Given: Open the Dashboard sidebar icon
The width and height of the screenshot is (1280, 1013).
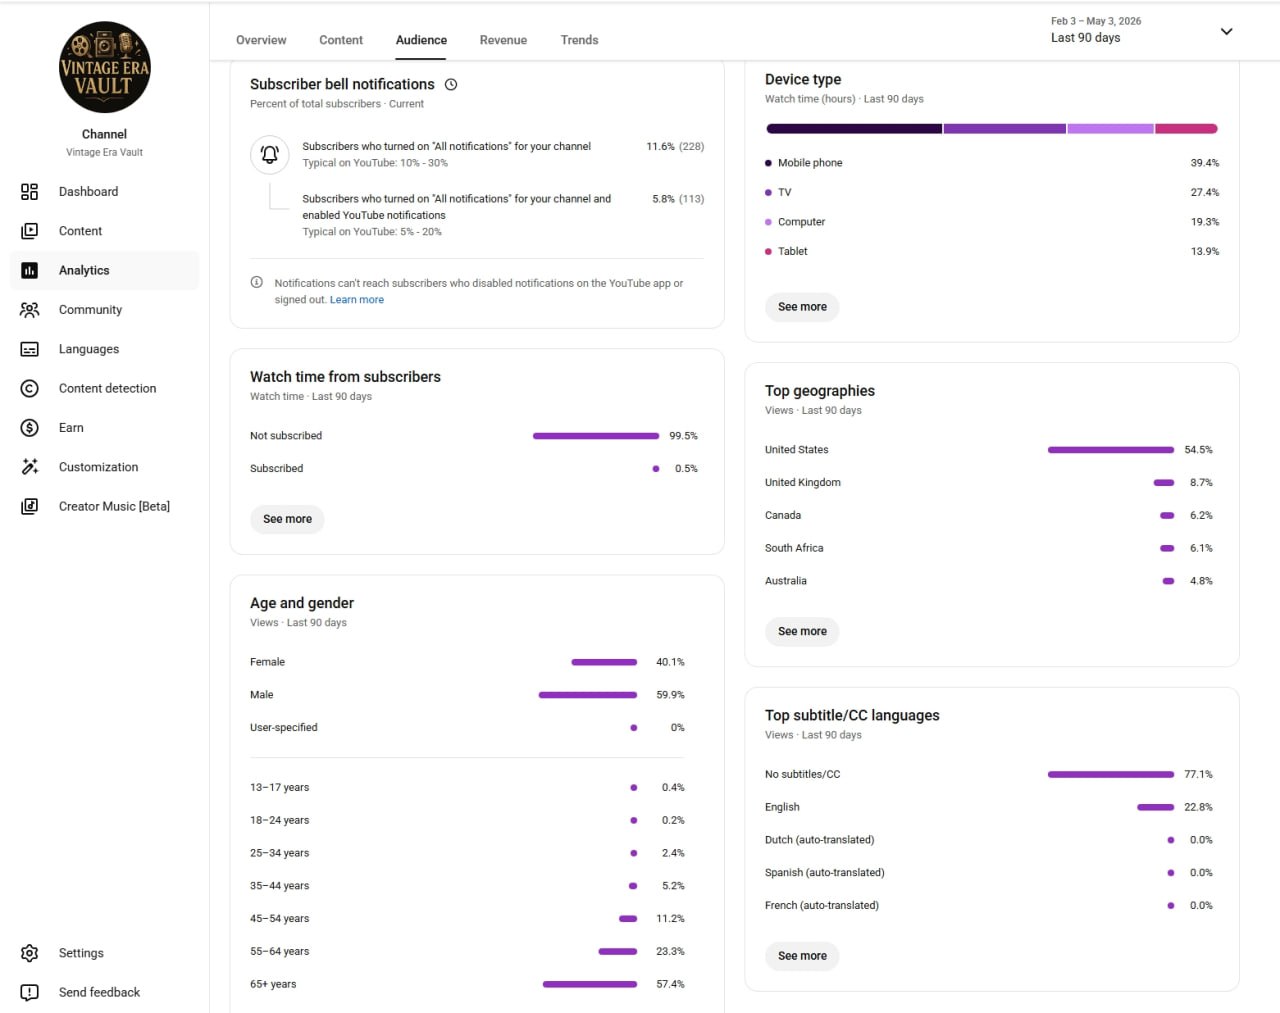Looking at the screenshot, I should coord(30,192).
